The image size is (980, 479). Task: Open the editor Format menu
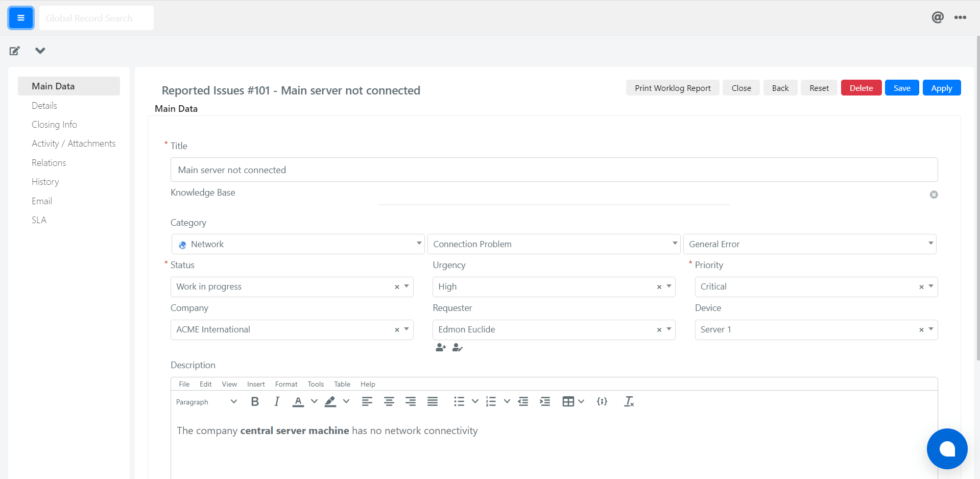tap(286, 384)
